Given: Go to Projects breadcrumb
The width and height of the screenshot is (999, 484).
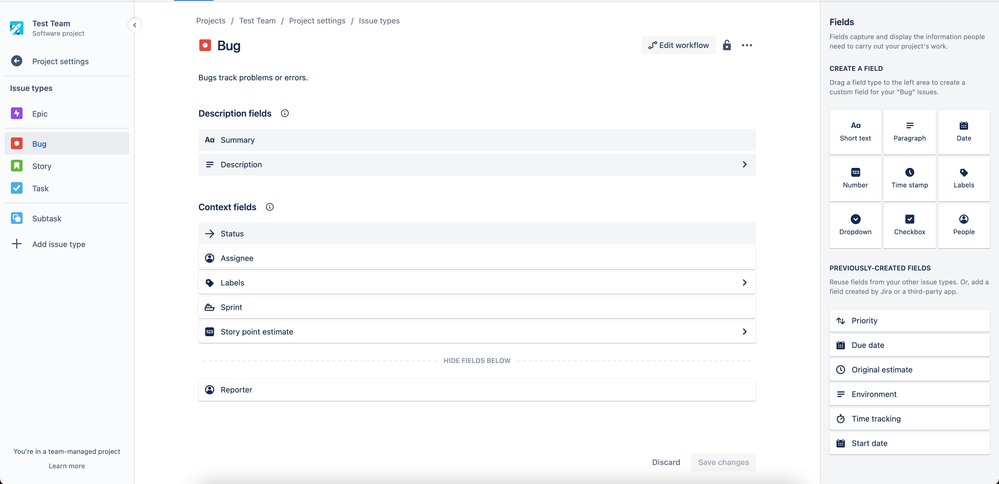Looking at the screenshot, I should coord(211,20).
